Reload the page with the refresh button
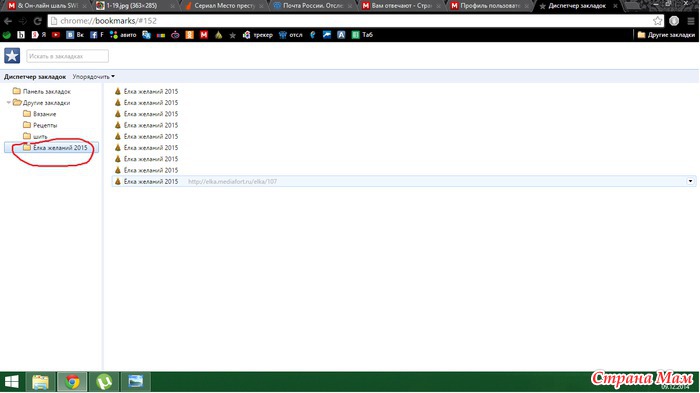700x393 pixels. (x=38, y=21)
